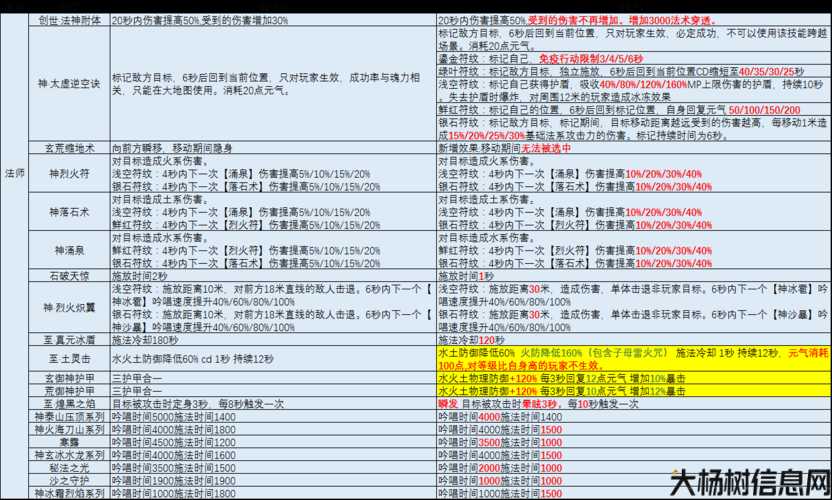Select the 神冰霜烈焰系列 name cell
Viewport: 832px width, 500px height.
point(70,493)
